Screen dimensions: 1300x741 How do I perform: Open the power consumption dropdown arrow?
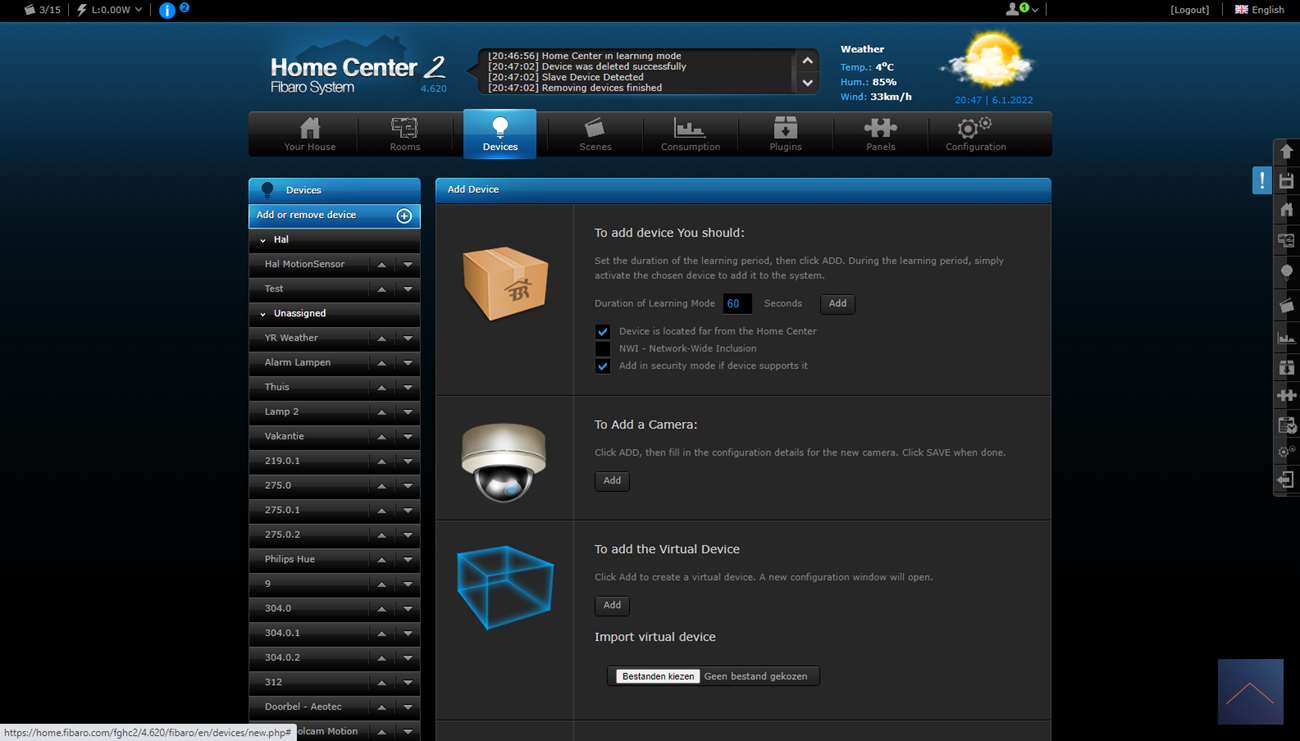pyautogui.click(x=138, y=10)
